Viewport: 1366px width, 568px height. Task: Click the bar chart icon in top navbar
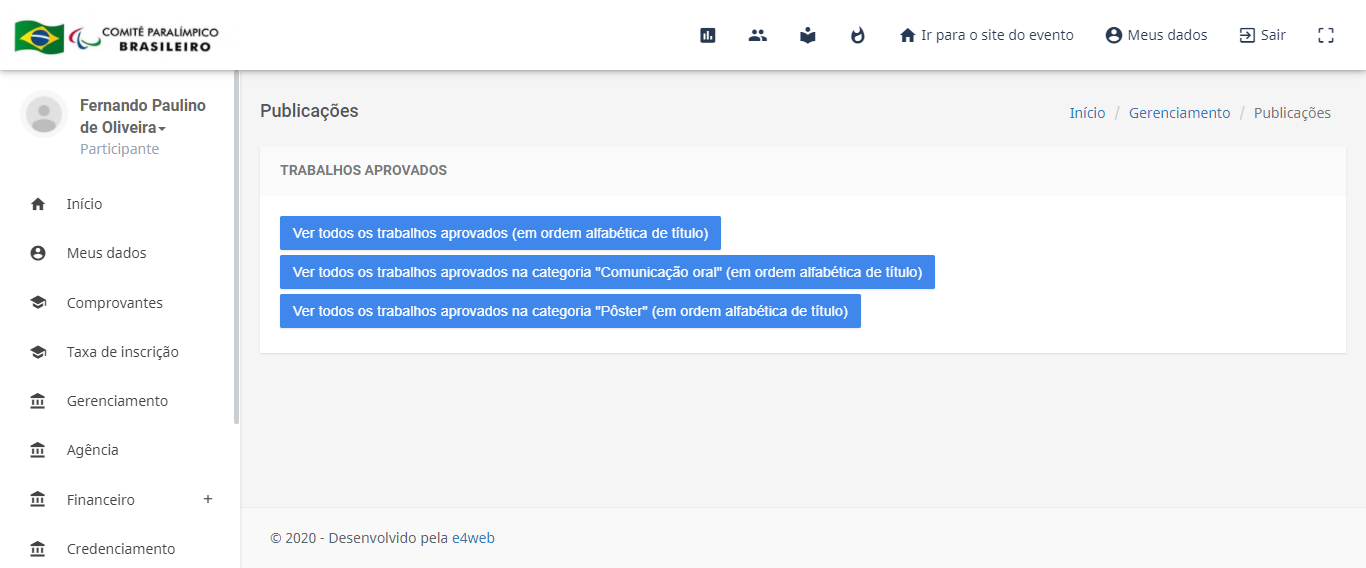pyautogui.click(x=708, y=35)
